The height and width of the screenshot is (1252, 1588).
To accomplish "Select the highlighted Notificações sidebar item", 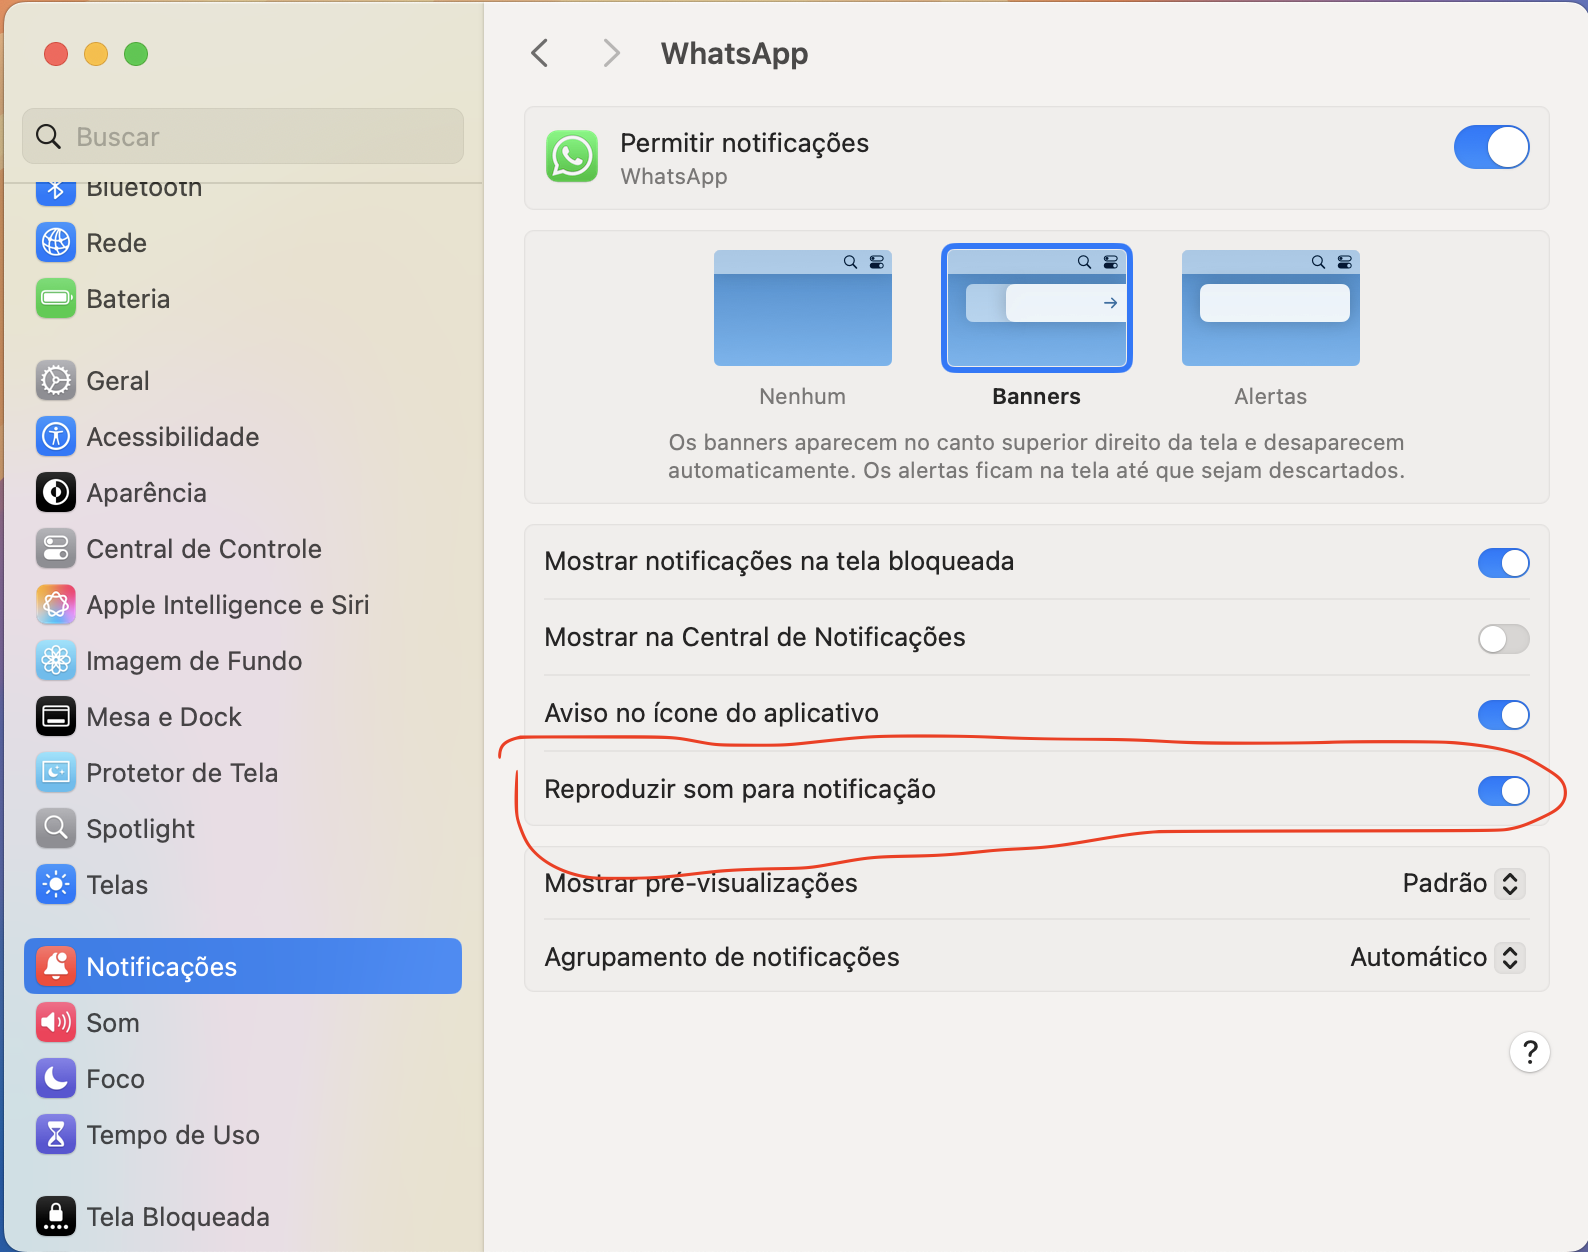I will point(243,966).
